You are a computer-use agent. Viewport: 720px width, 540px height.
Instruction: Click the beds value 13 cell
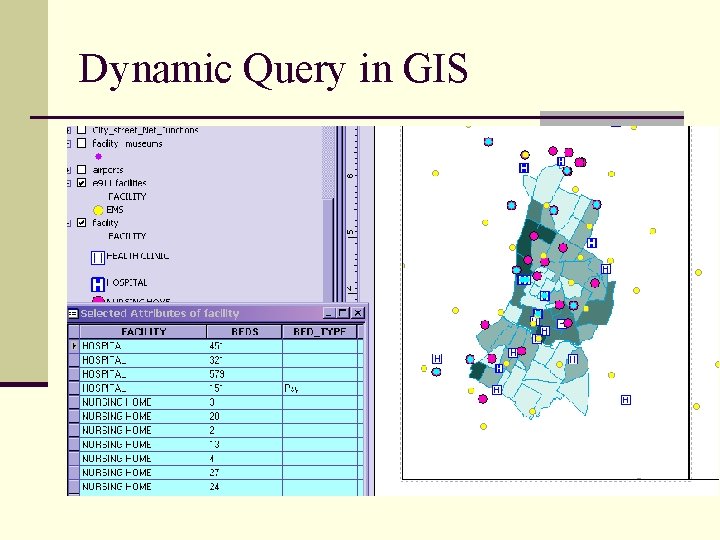245,444
